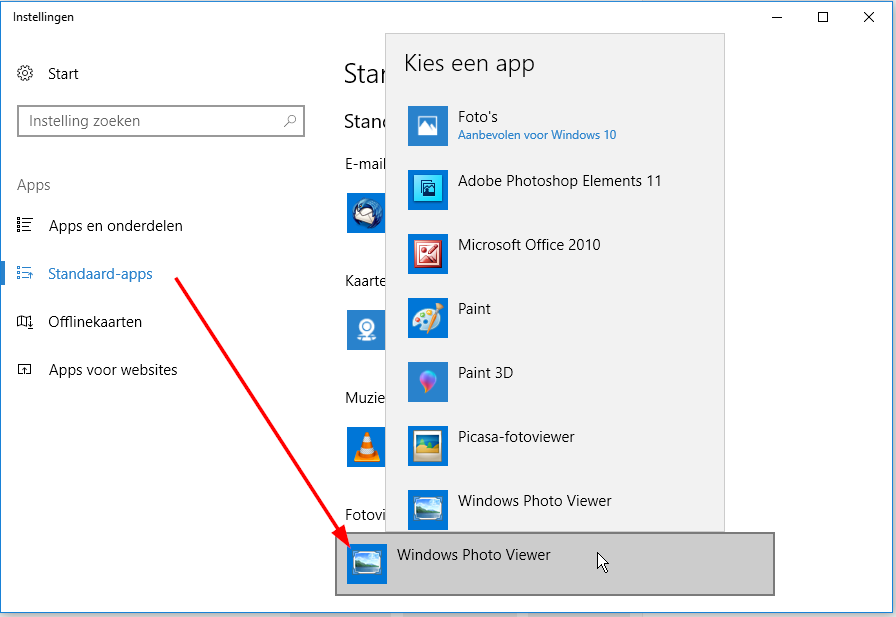Select Microsoft Office 2010 entry
This screenshot has width=896, height=617.
pos(555,254)
